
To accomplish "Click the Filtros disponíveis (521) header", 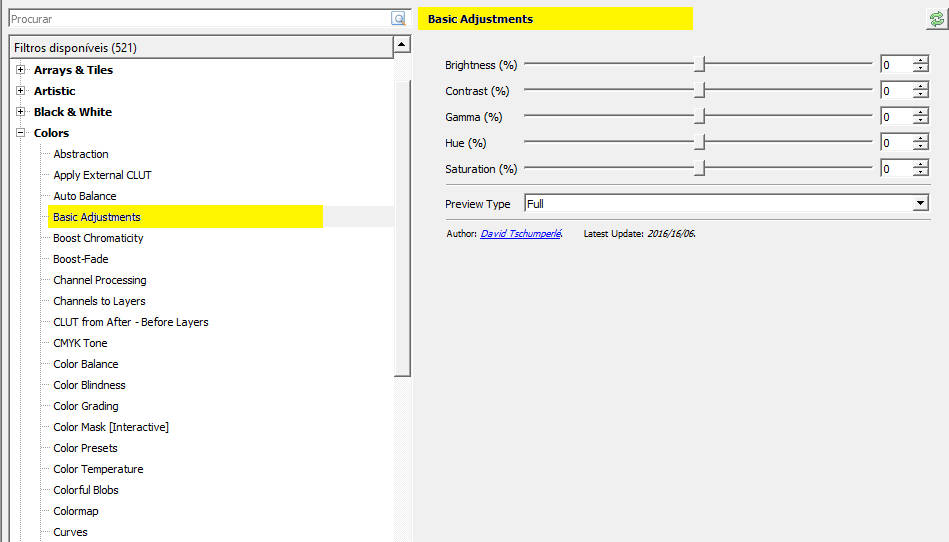I will pyautogui.click(x=201, y=47).
